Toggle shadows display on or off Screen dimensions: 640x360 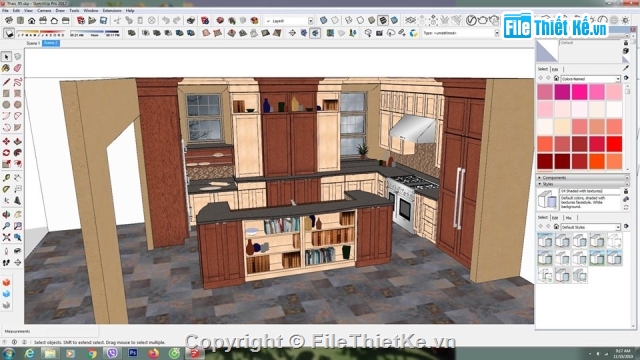point(9,33)
